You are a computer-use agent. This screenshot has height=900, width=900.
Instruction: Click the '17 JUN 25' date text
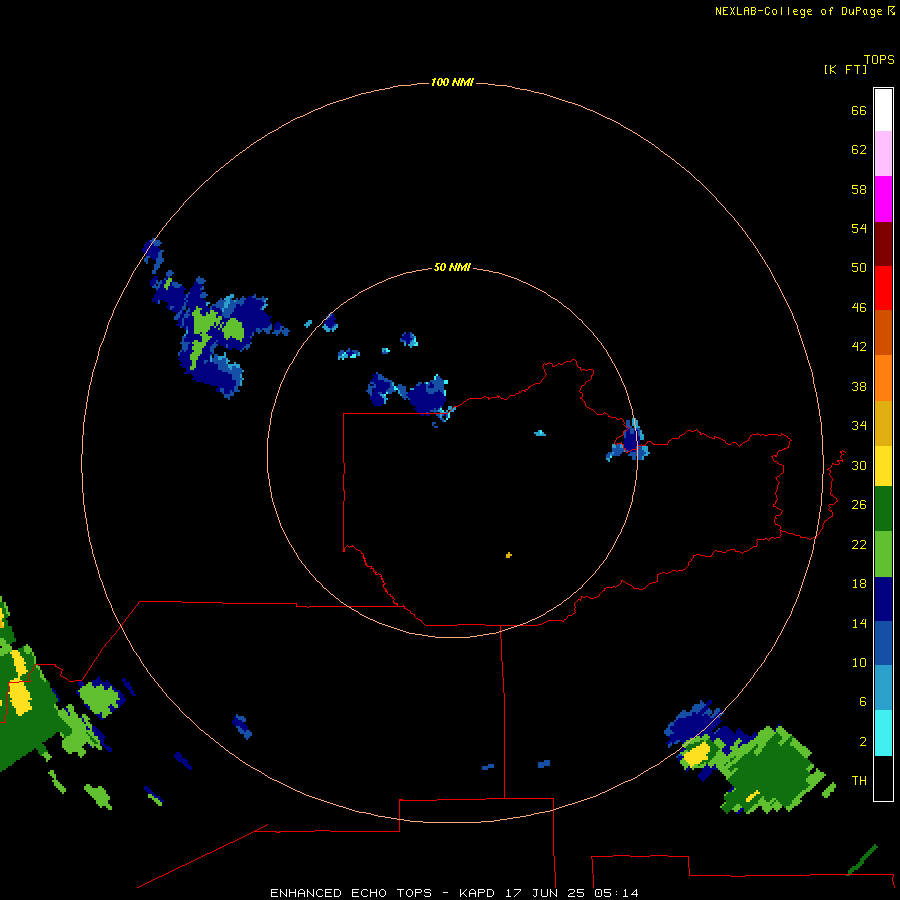[544, 893]
